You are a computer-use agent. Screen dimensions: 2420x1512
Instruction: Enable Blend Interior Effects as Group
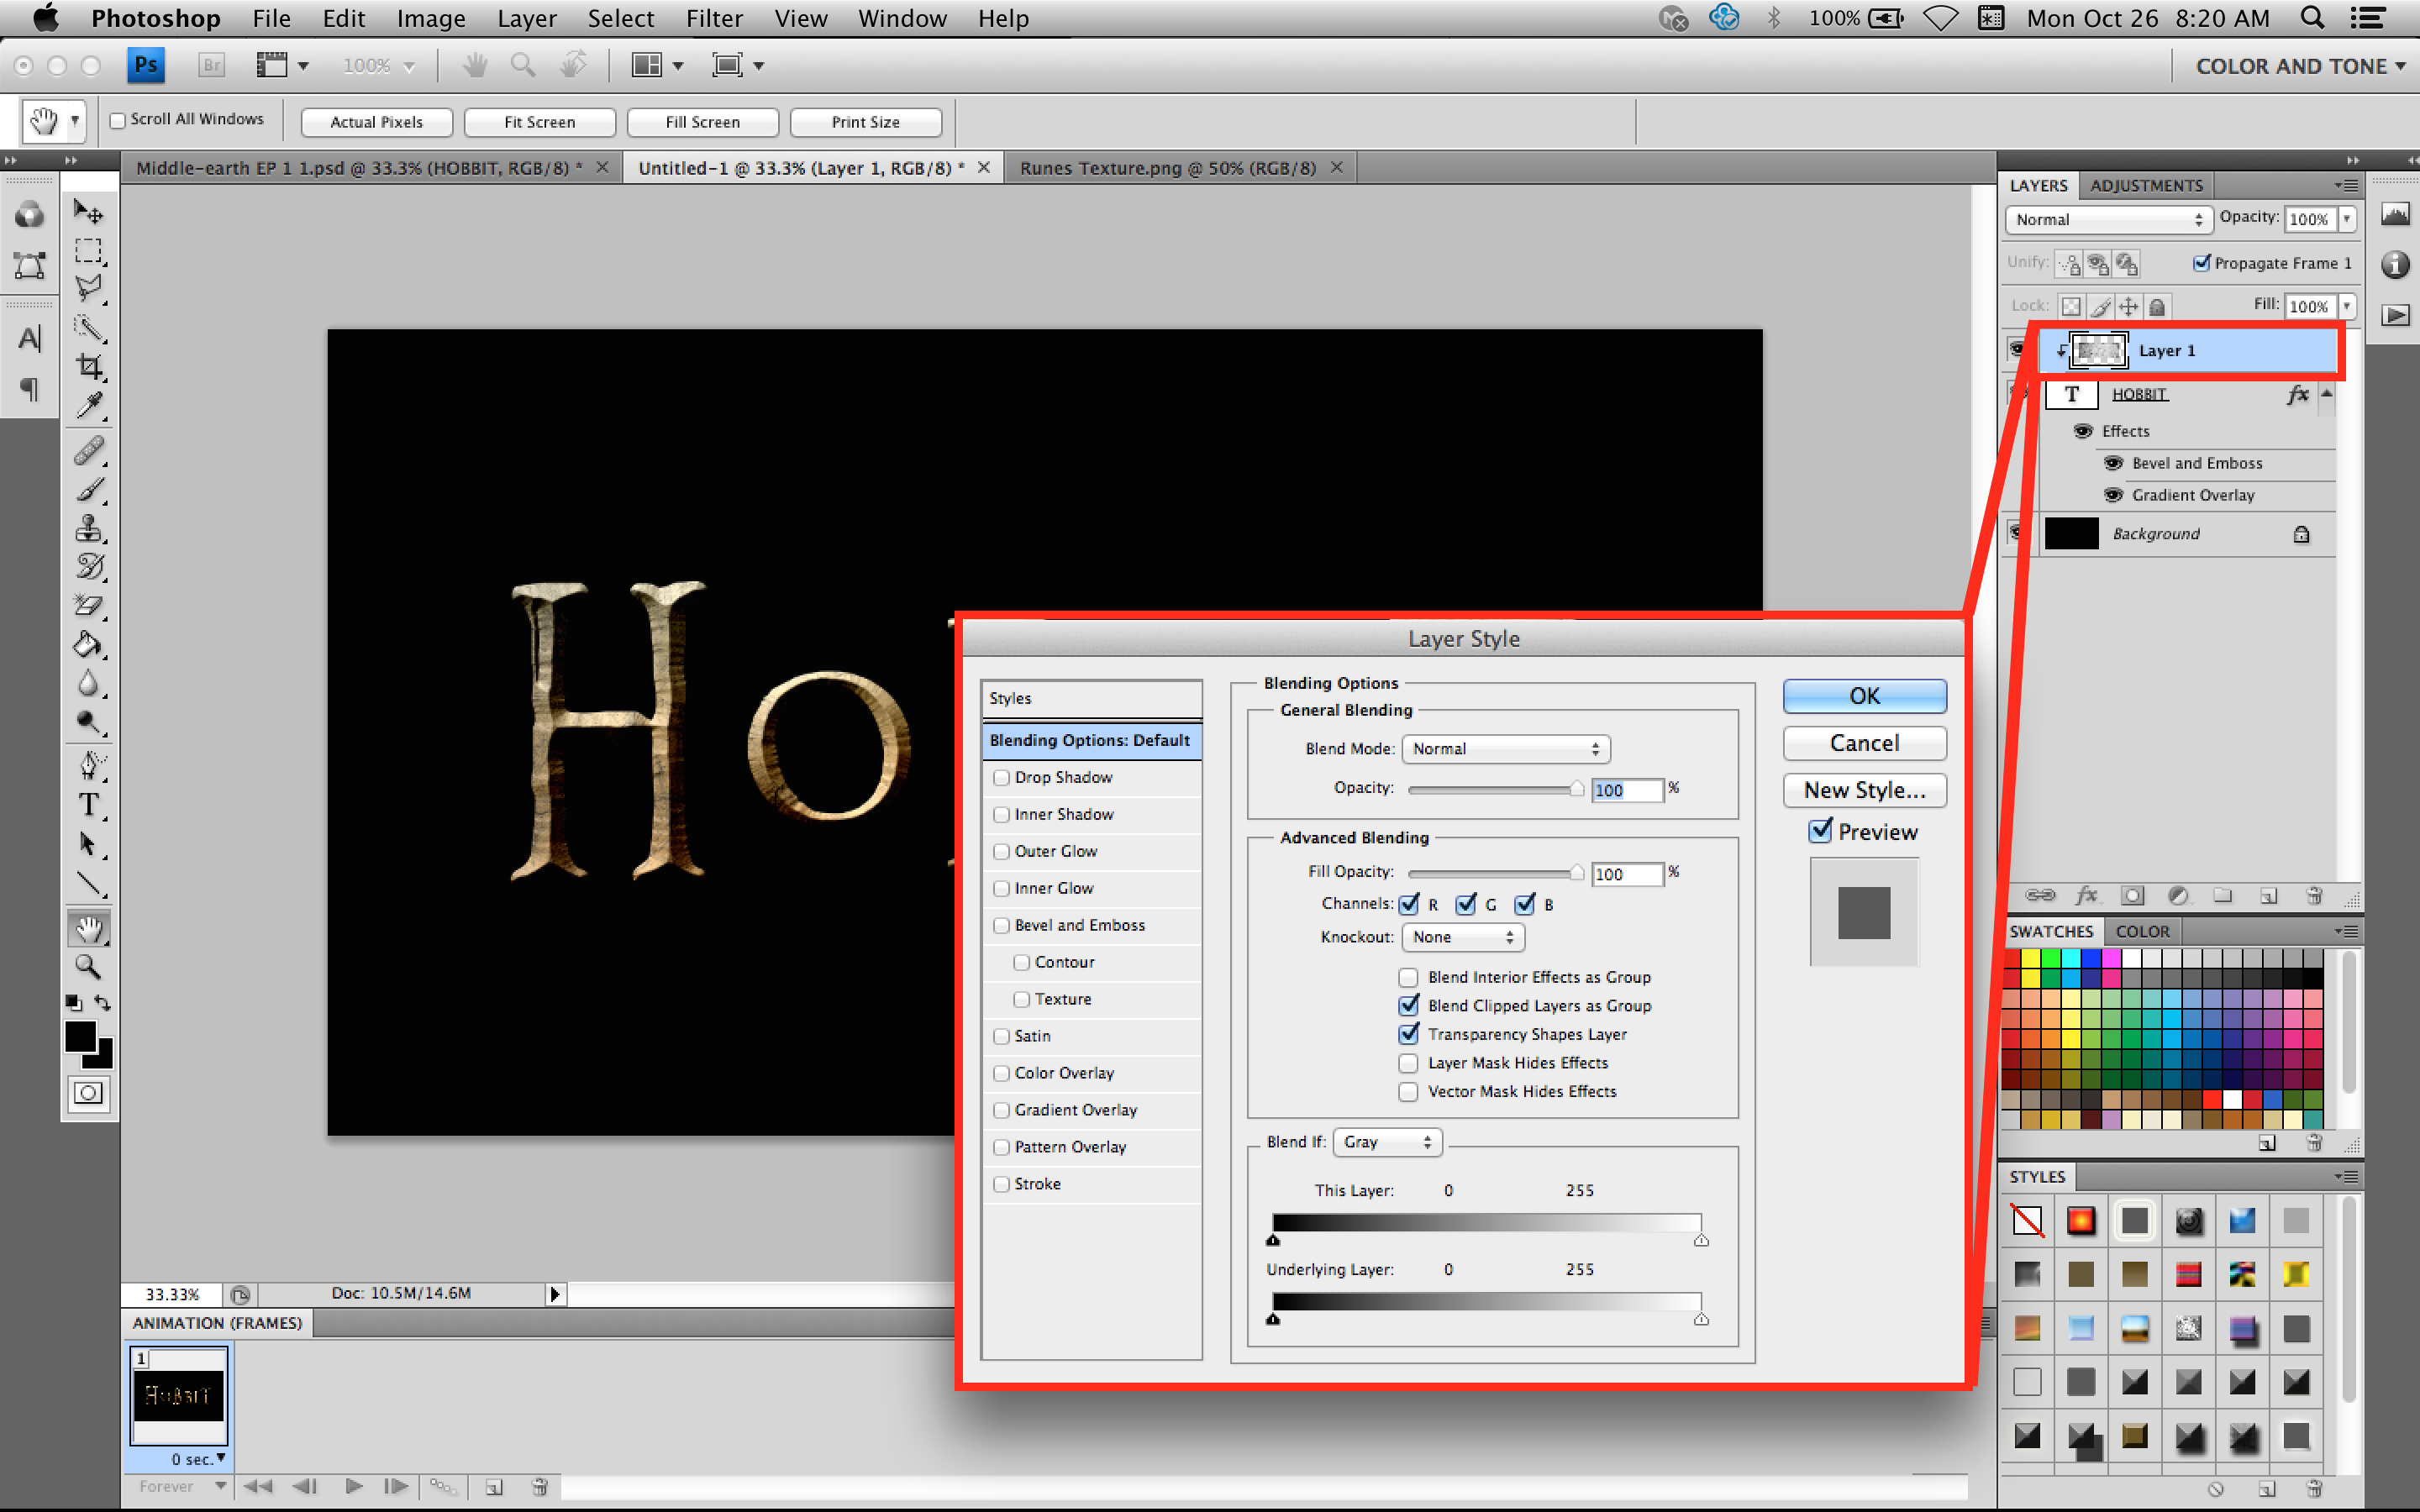[x=1407, y=975]
